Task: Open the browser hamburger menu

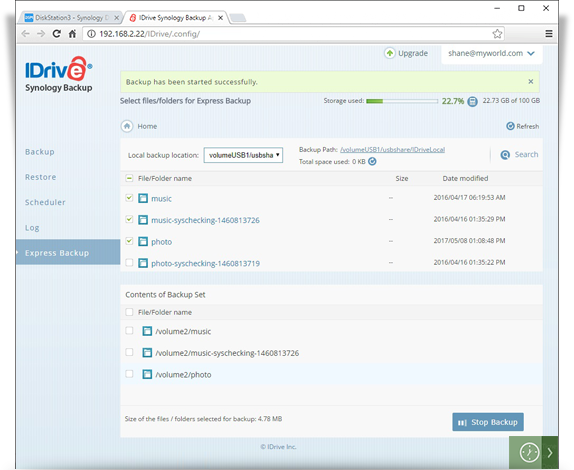Action: point(549,34)
